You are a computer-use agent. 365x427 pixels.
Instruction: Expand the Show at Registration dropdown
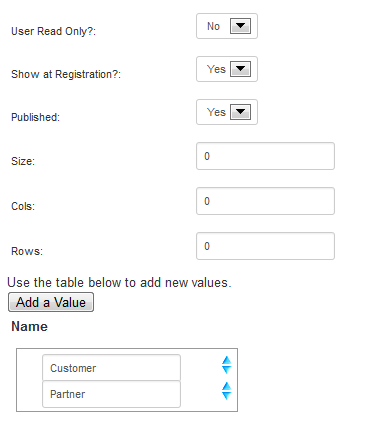point(240,69)
